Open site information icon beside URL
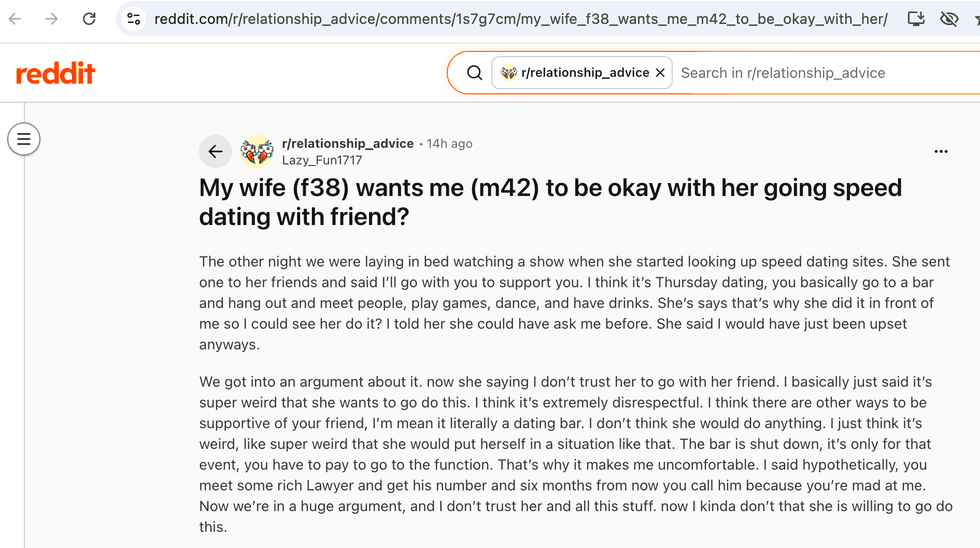The height and width of the screenshot is (548, 980). coord(133,19)
